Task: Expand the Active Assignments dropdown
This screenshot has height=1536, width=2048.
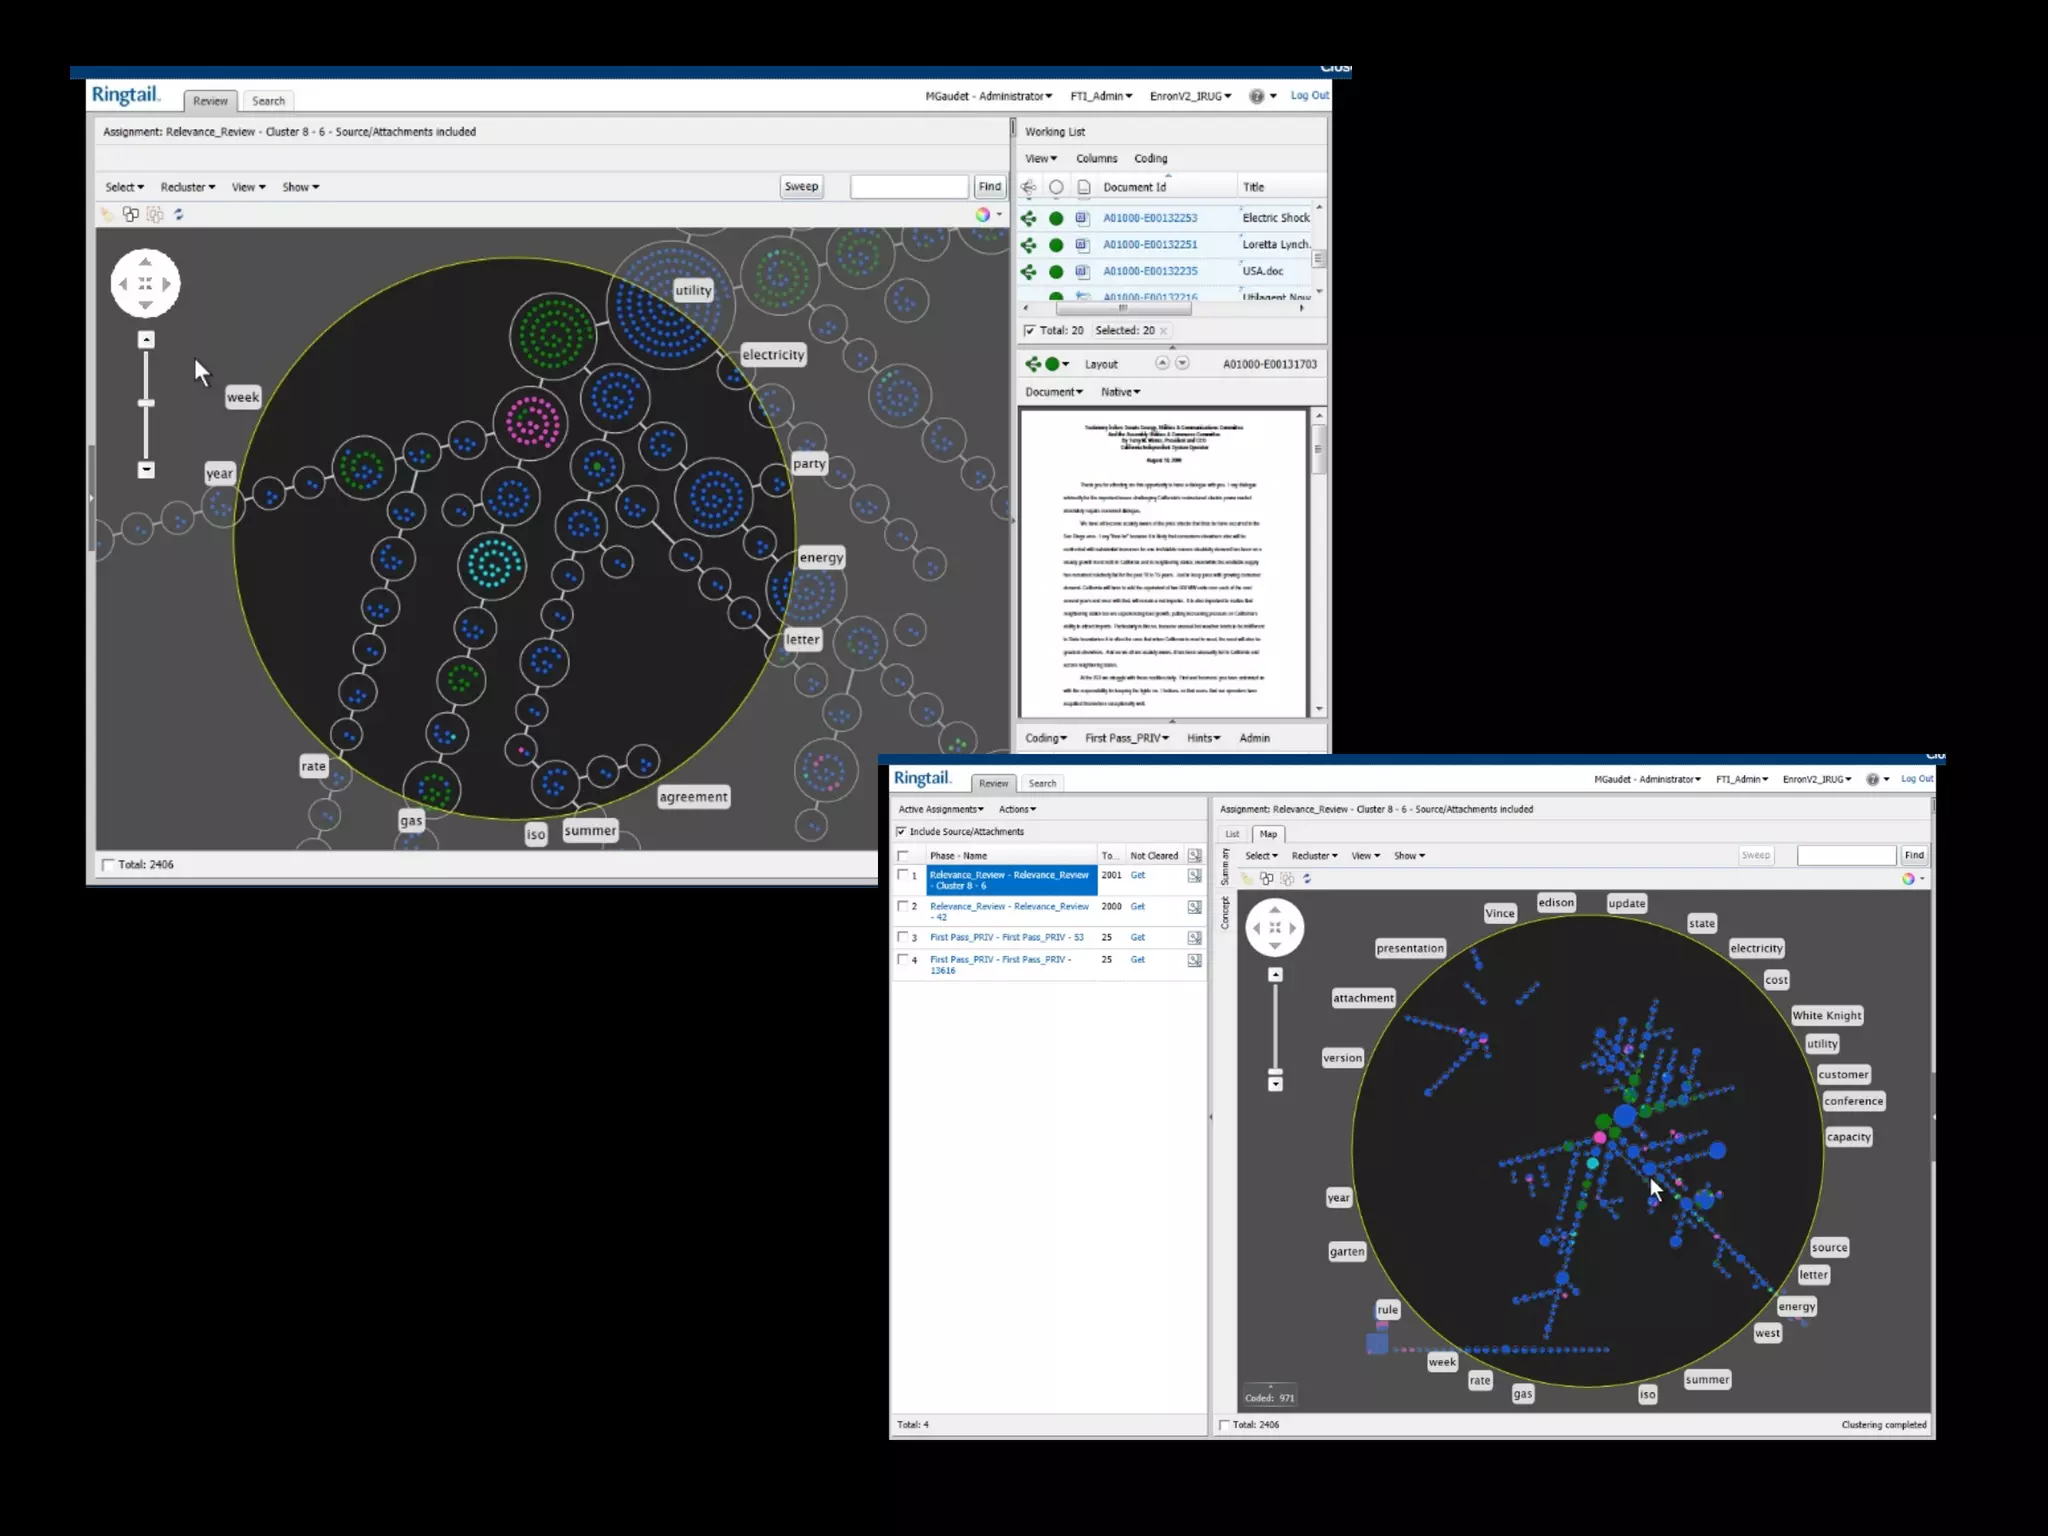Action: 940,809
